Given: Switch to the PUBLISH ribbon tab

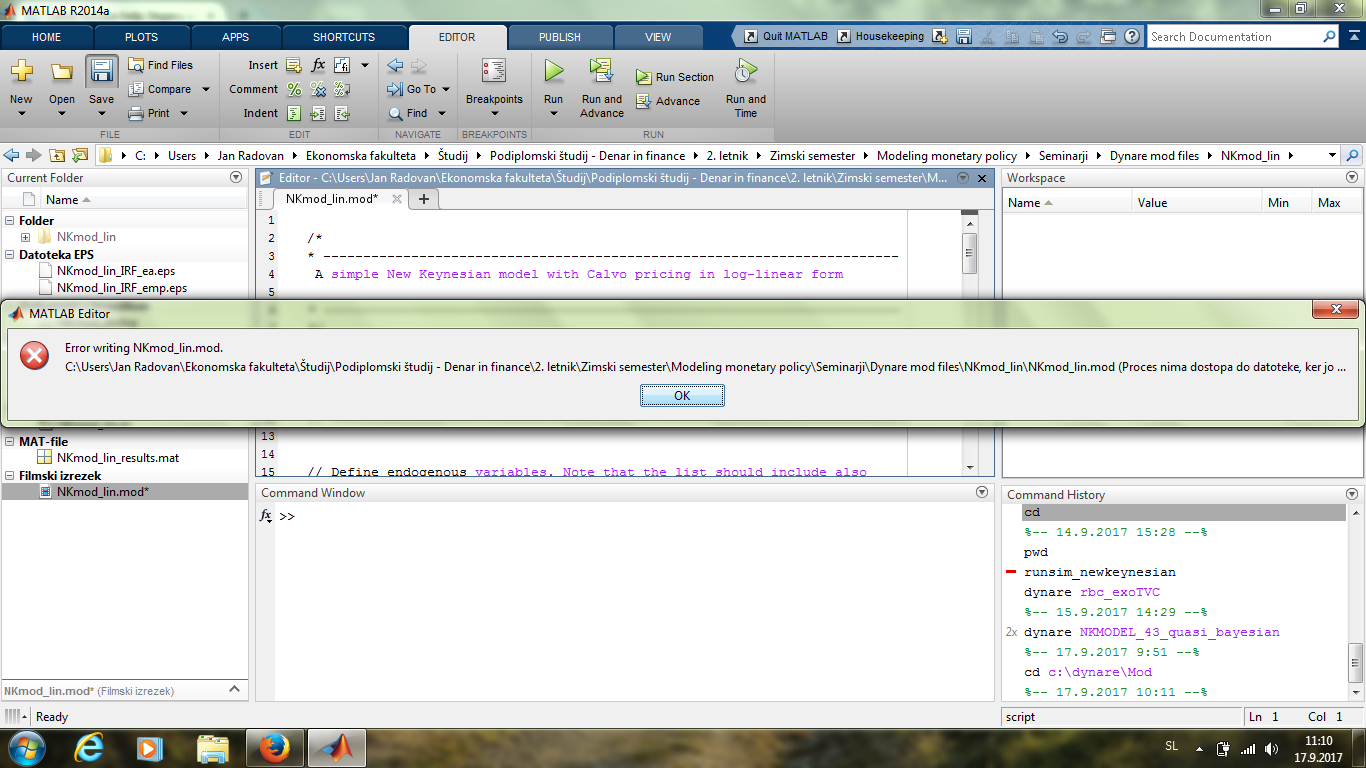Looking at the screenshot, I should [x=559, y=37].
